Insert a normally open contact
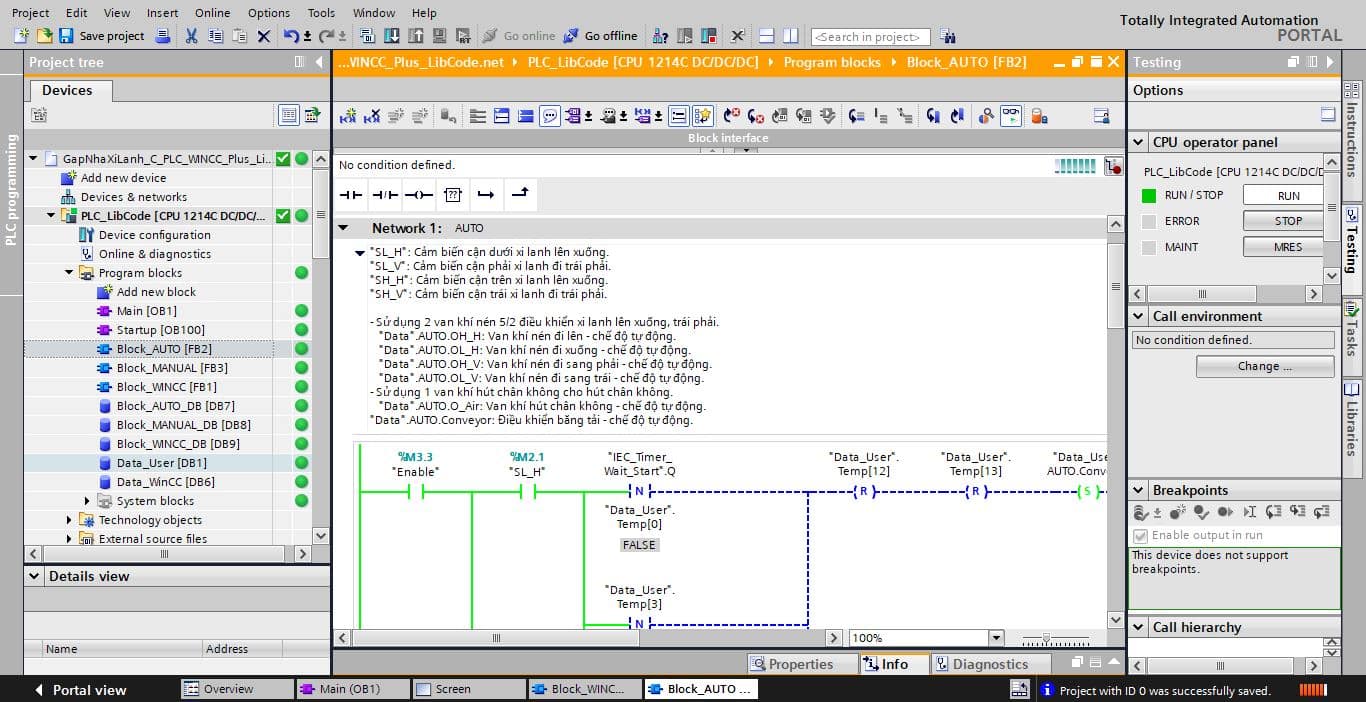The width and height of the screenshot is (1366, 702). 350,194
